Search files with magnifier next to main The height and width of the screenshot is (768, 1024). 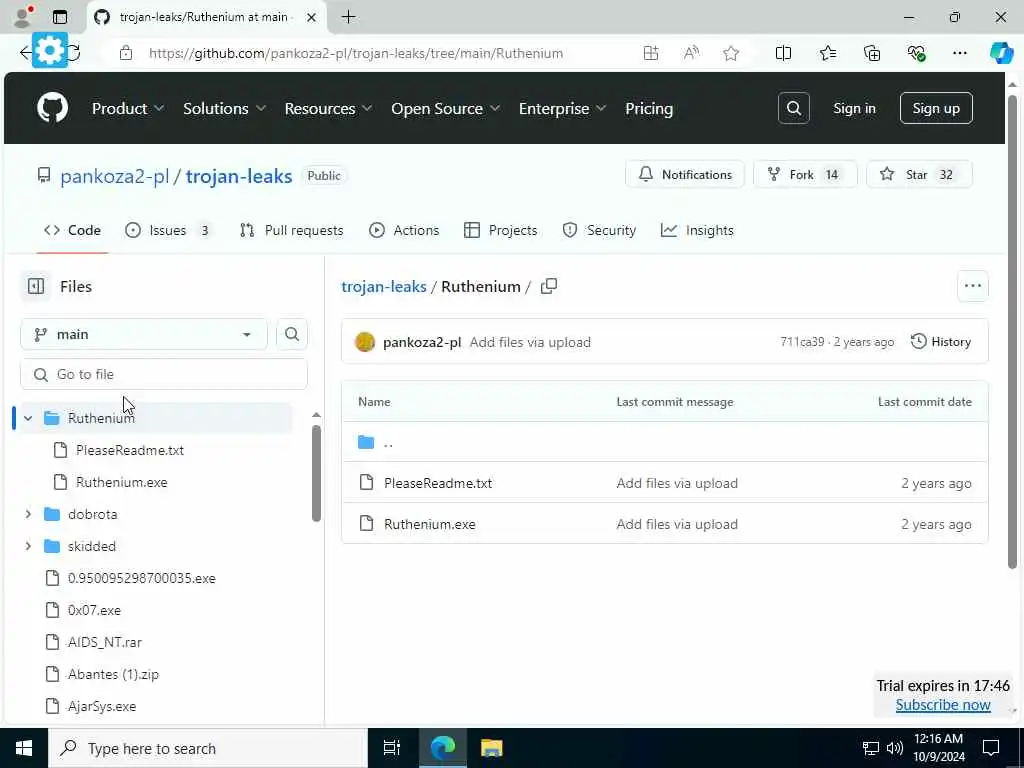(x=292, y=334)
